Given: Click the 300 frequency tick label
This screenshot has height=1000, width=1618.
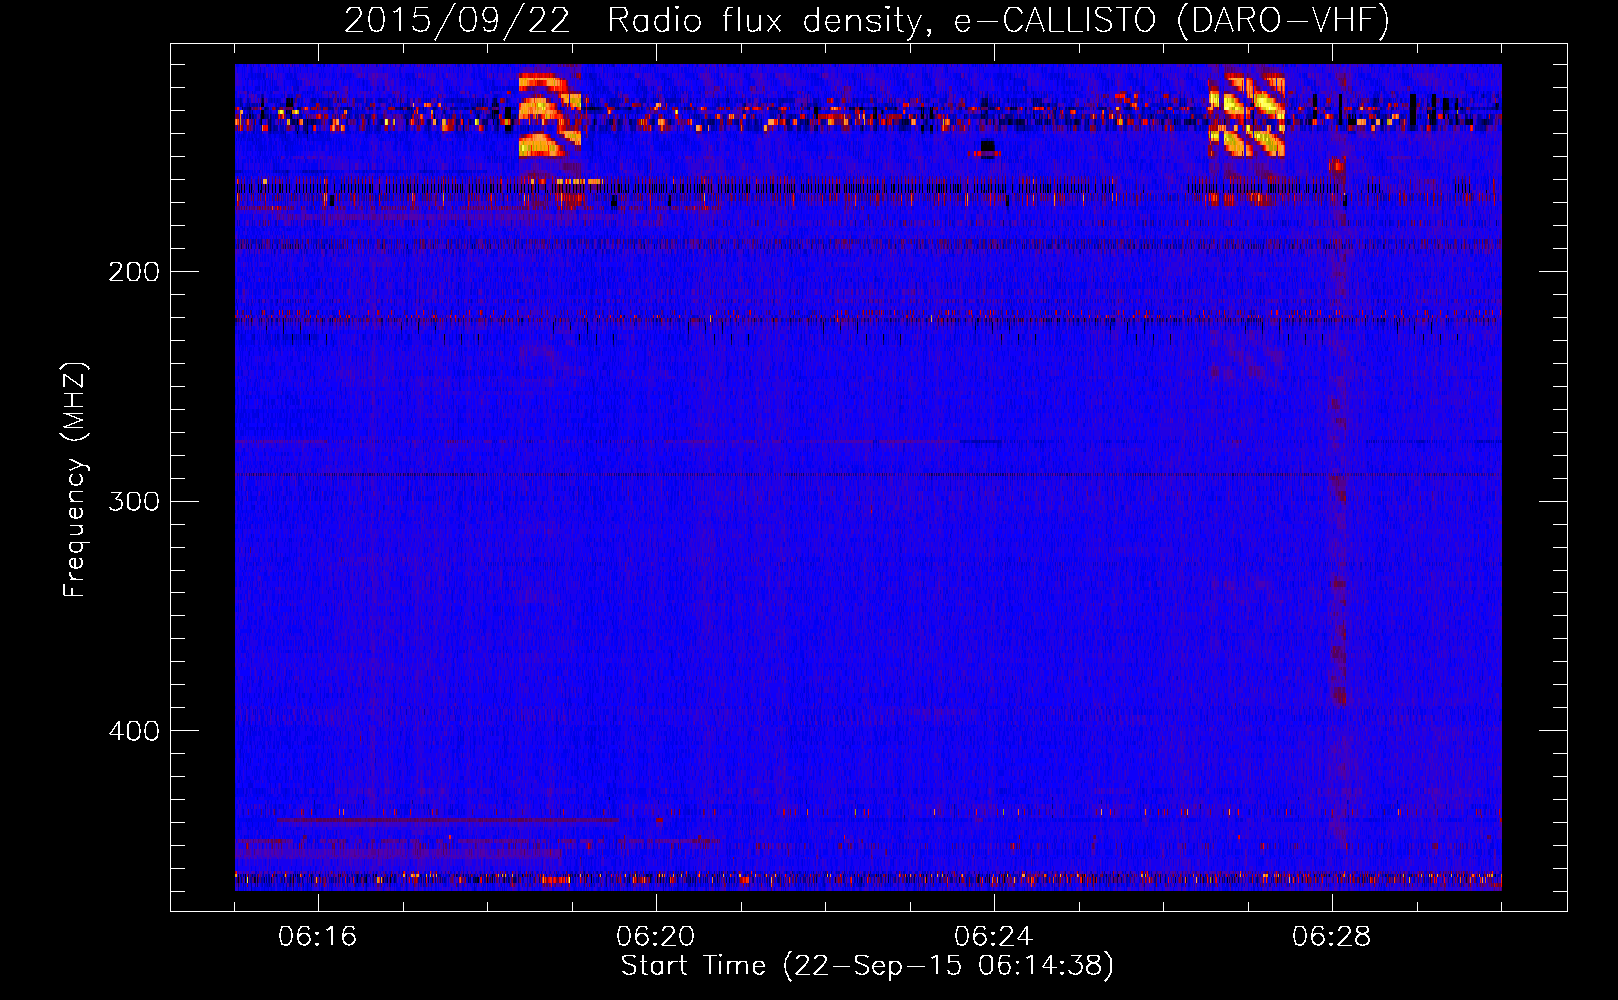Looking at the screenshot, I should point(134,501).
